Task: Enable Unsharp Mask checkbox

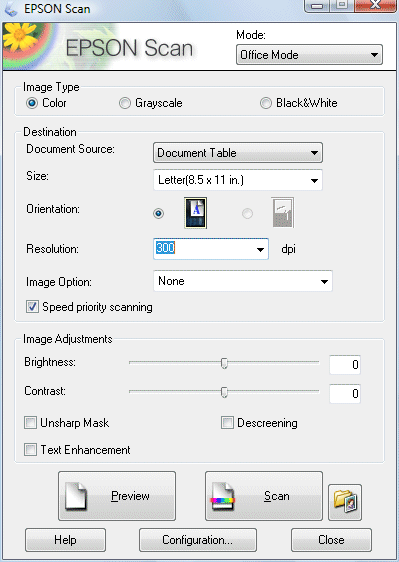Action: [x=30, y=423]
